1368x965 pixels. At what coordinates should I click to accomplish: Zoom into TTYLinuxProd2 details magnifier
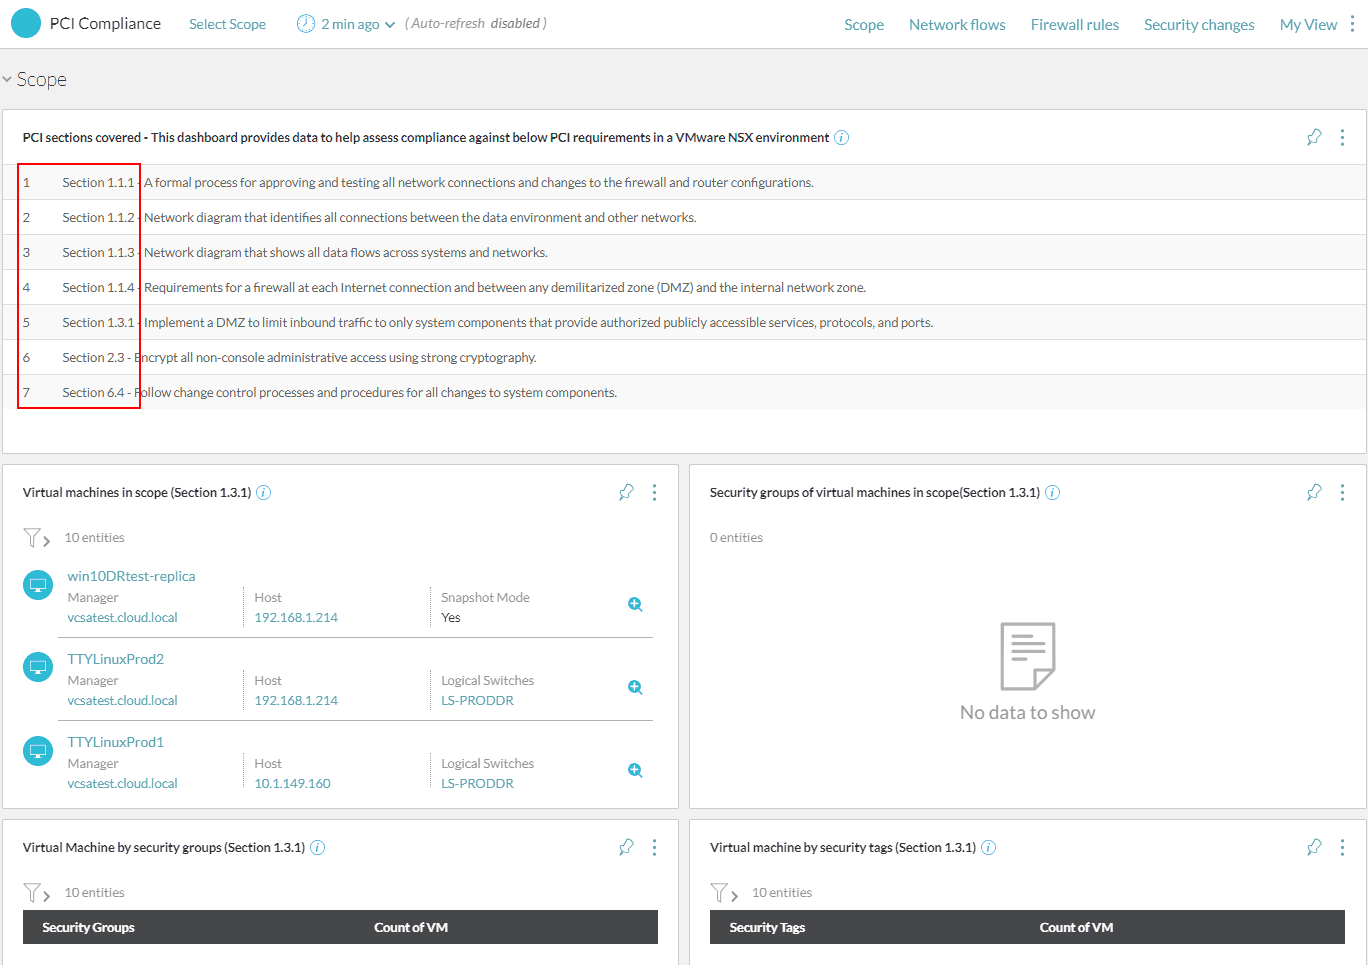635,687
